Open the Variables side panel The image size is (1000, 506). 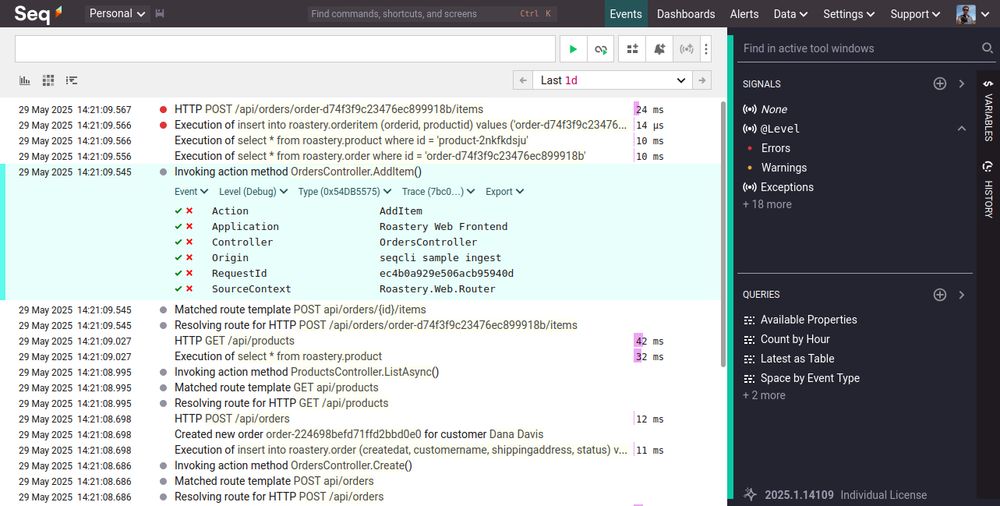(x=988, y=110)
